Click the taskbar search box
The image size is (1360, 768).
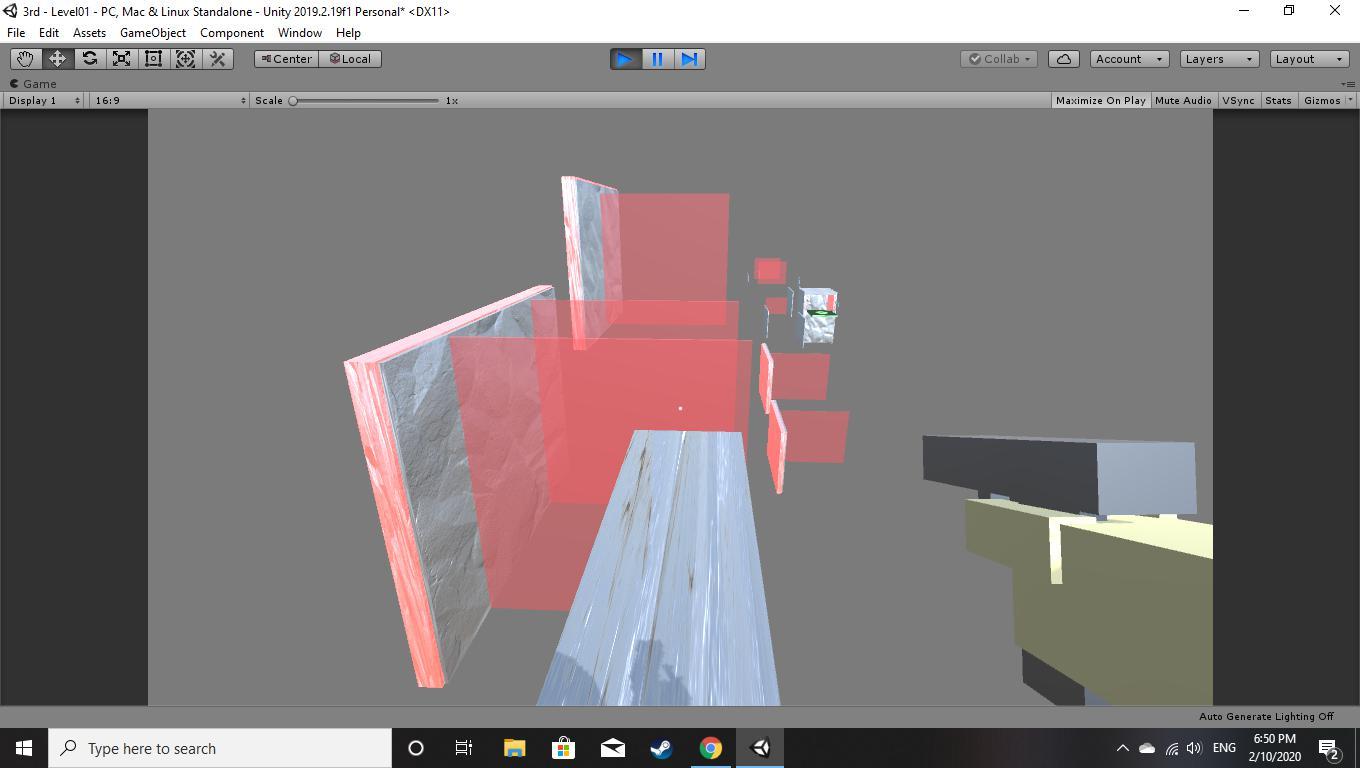tap(220, 748)
